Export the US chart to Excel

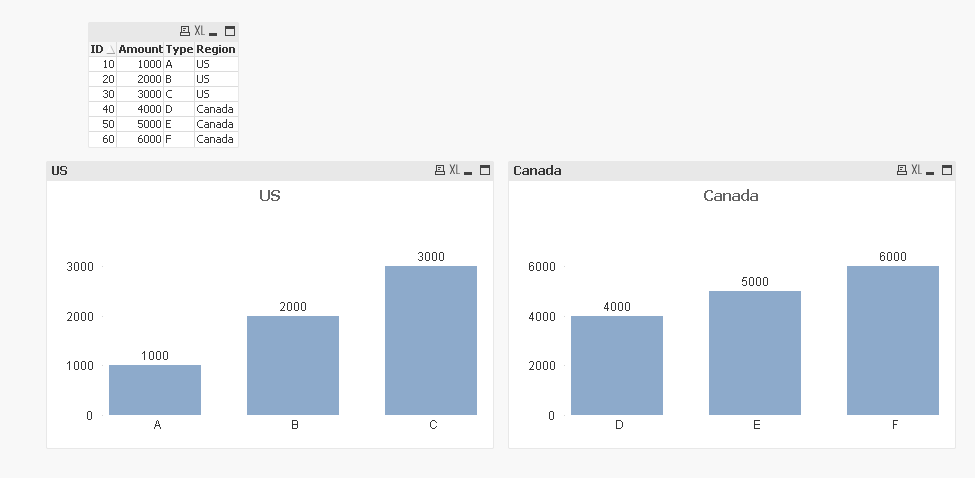[454, 170]
